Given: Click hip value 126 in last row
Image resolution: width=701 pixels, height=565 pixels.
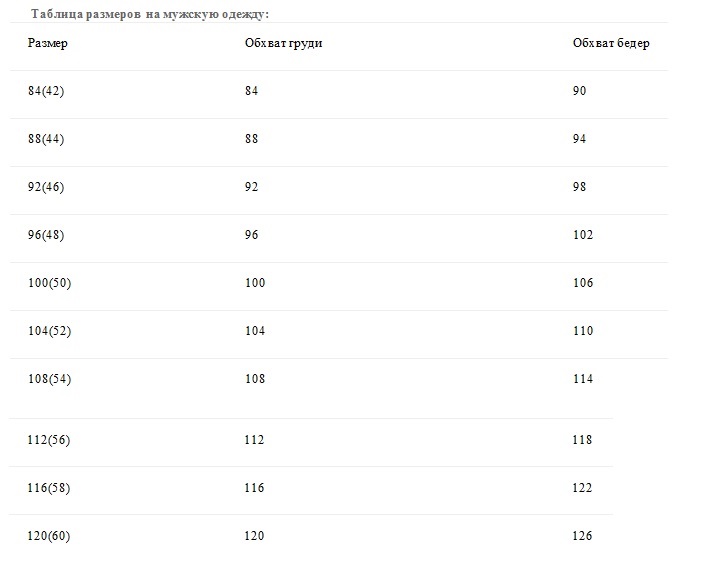Looking at the screenshot, I should 582,535.
